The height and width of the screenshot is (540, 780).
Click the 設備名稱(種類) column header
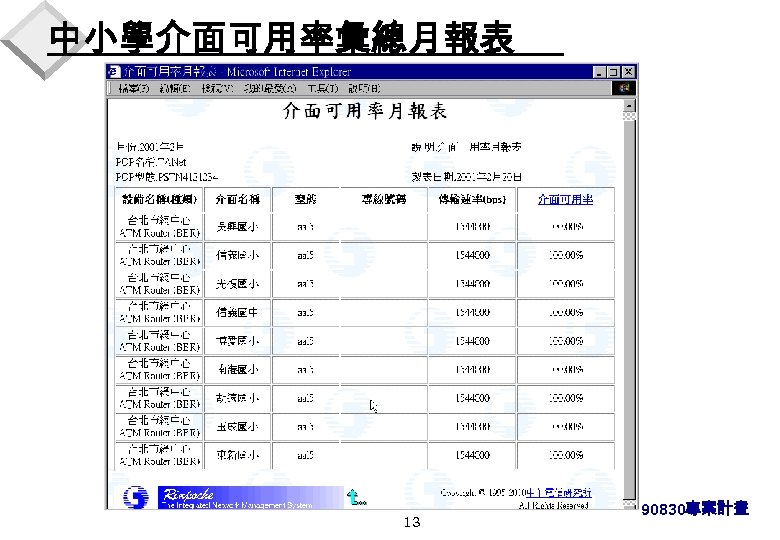[159, 200]
